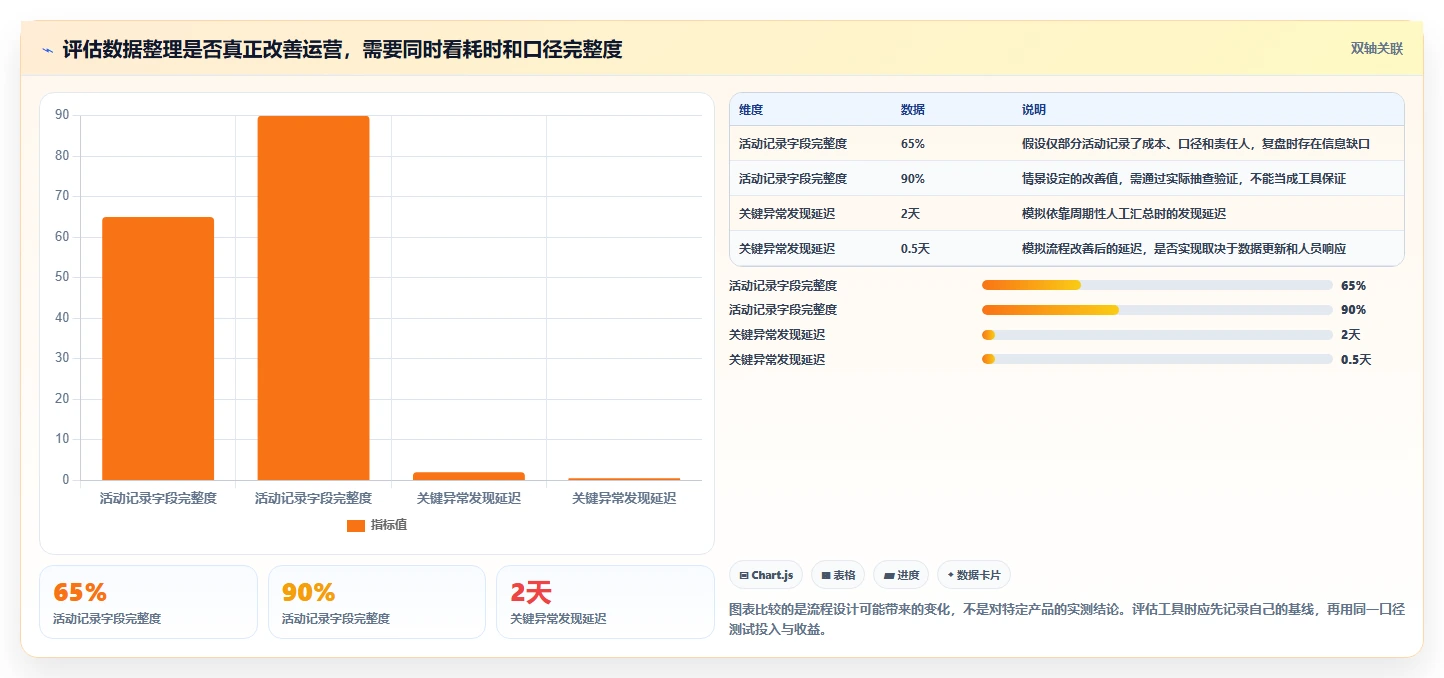Open the 2天 stat card
The height and width of the screenshot is (678, 1444).
pos(605,602)
